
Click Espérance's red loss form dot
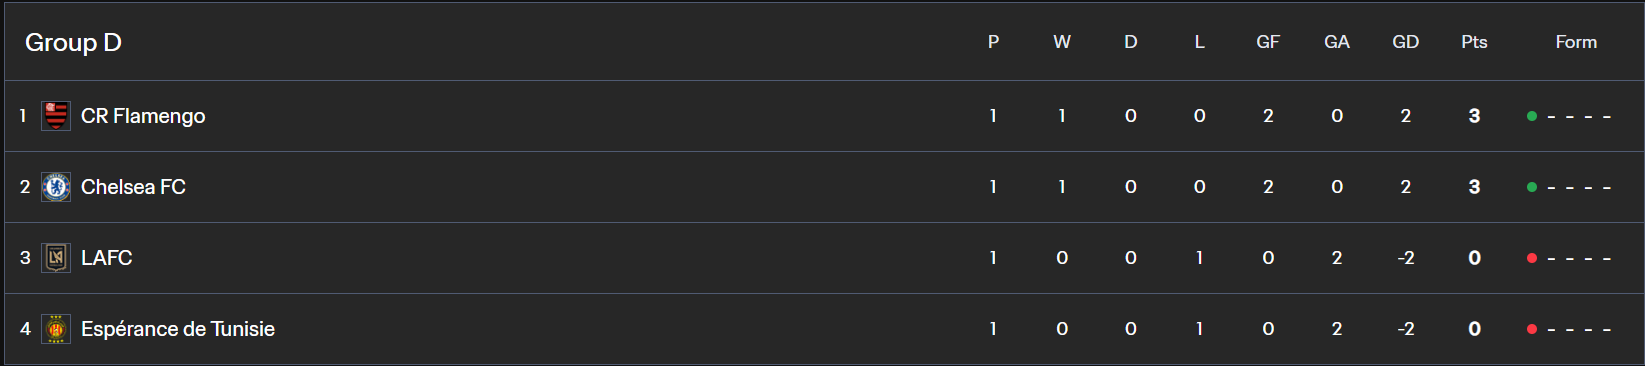tap(1532, 329)
